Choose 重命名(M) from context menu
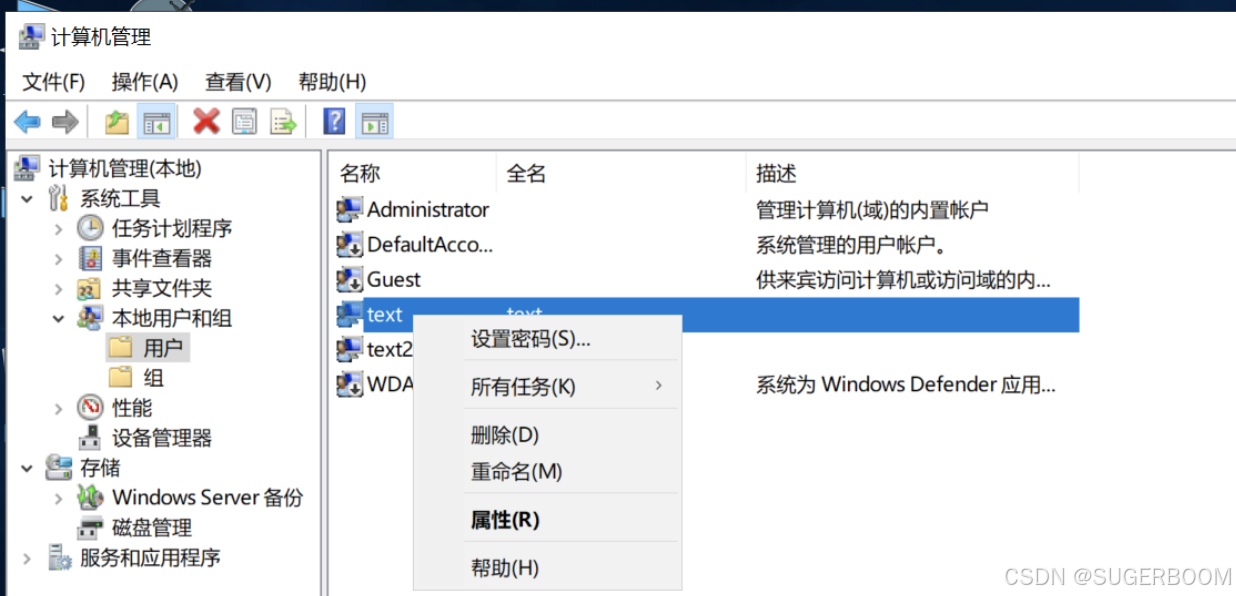 click(x=547, y=471)
